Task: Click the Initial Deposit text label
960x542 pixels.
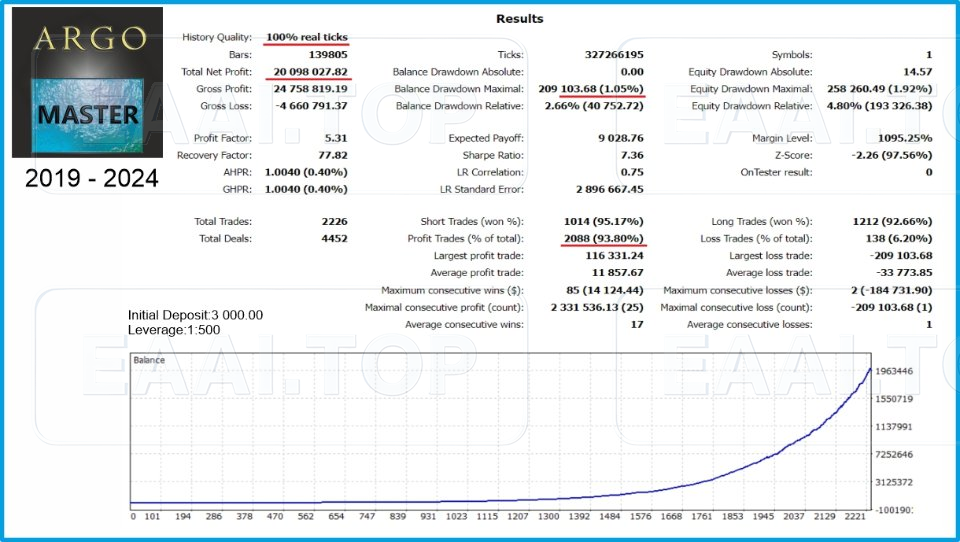Action: point(195,315)
